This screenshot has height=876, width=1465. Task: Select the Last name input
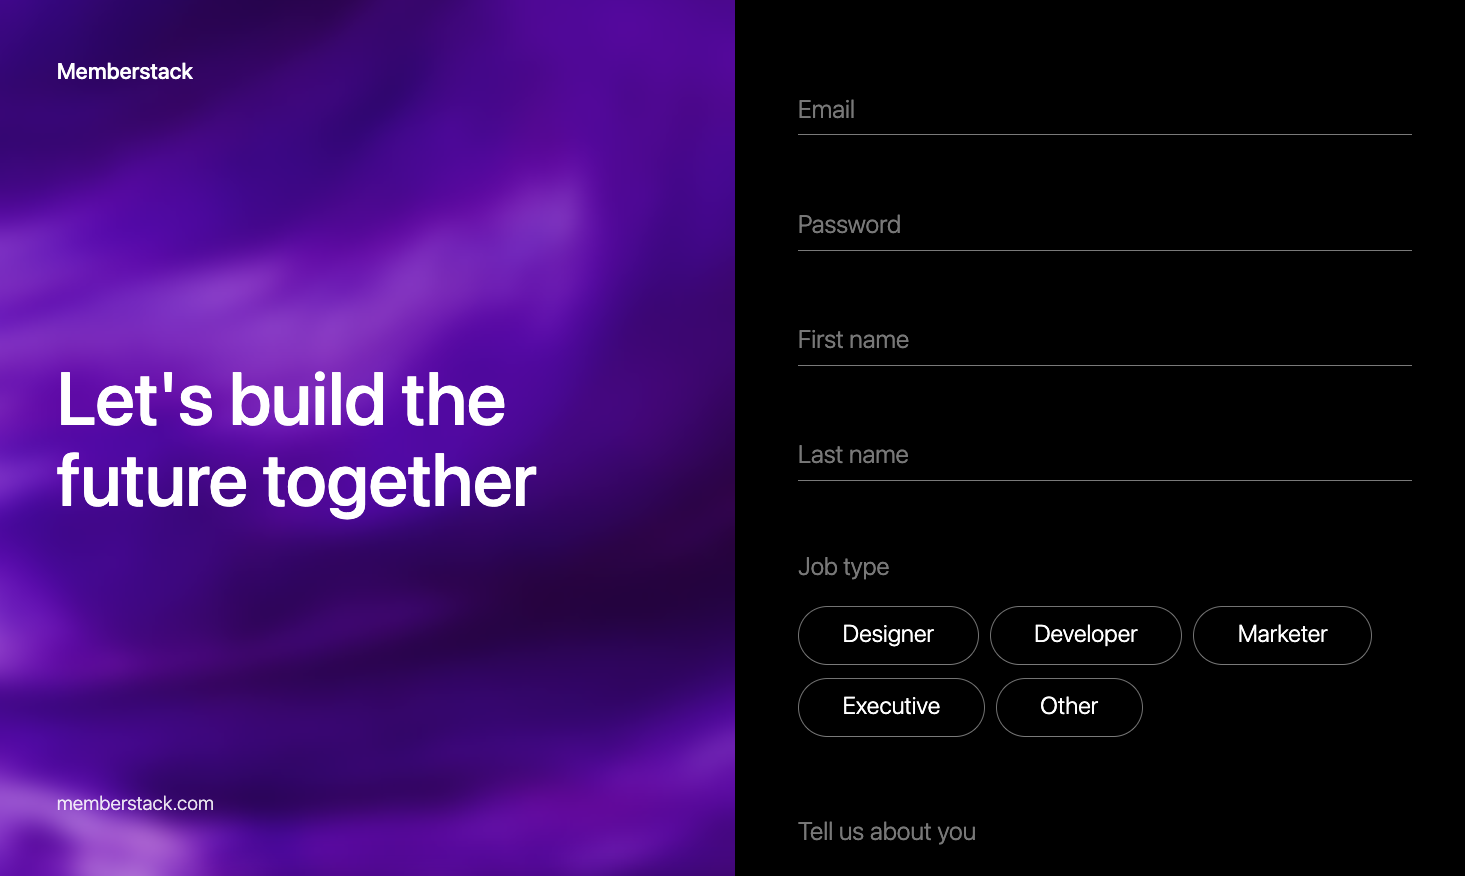(x=1100, y=455)
